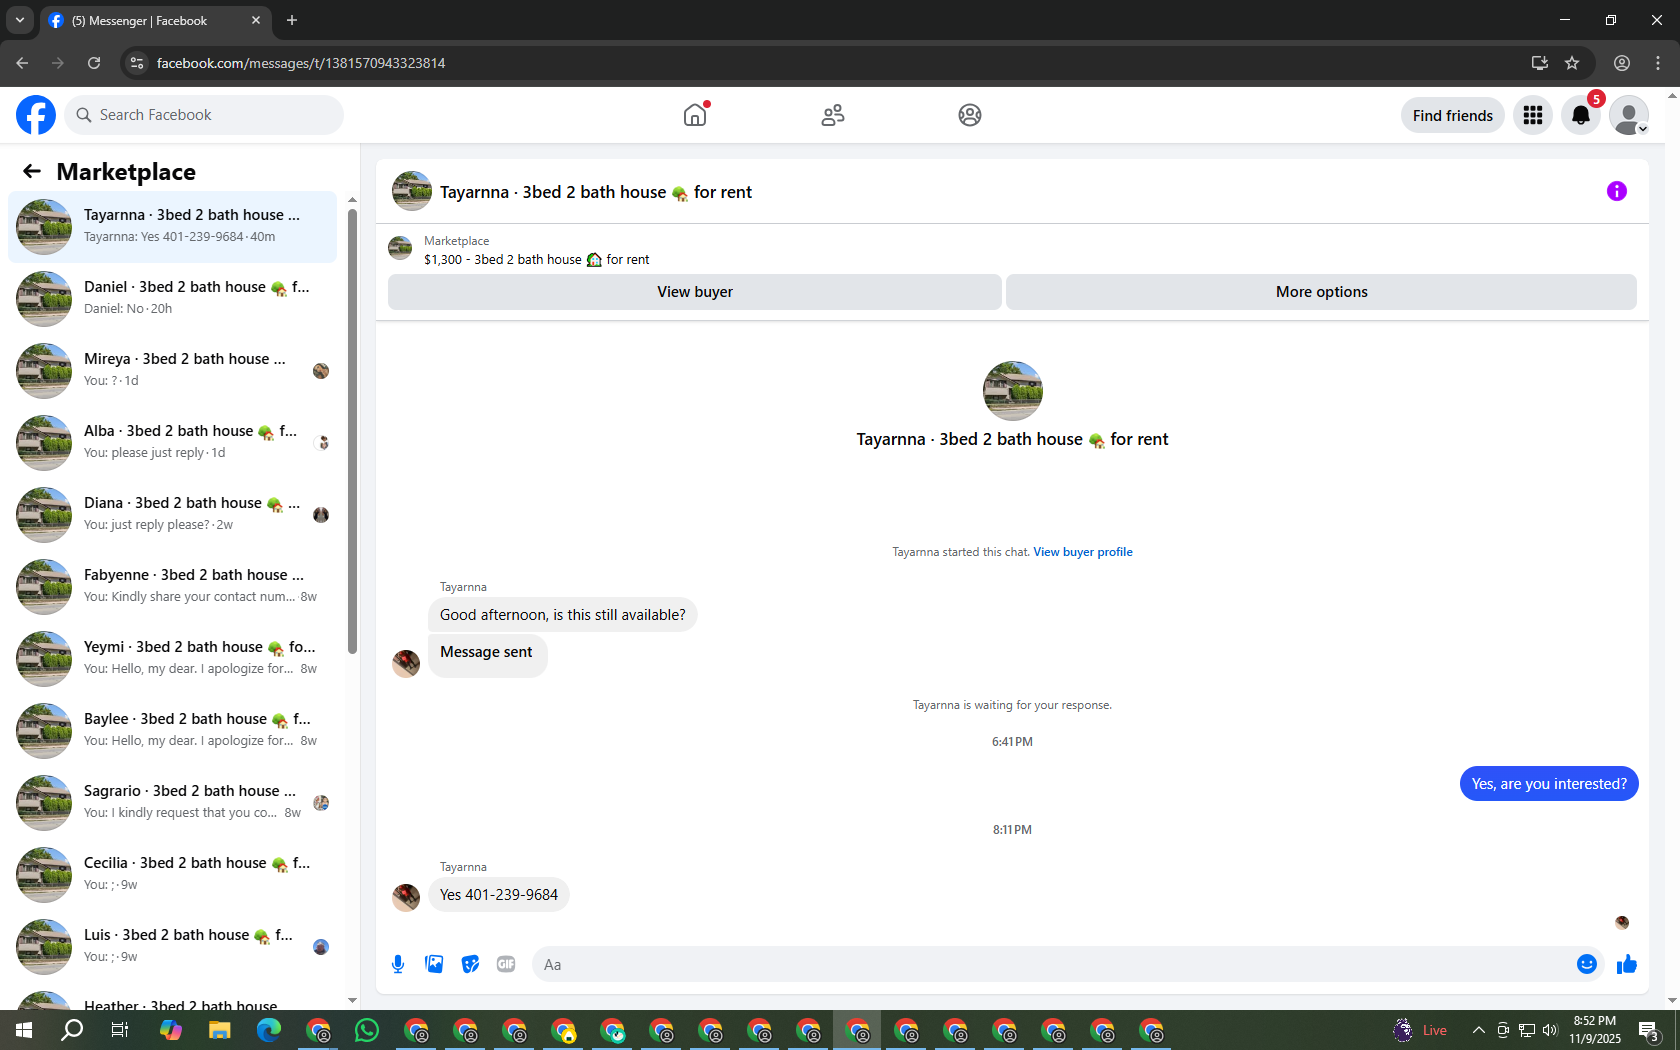Click the large house photo in chat
Image resolution: width=1680 pixels, height=1050 pixels.
1012,391
